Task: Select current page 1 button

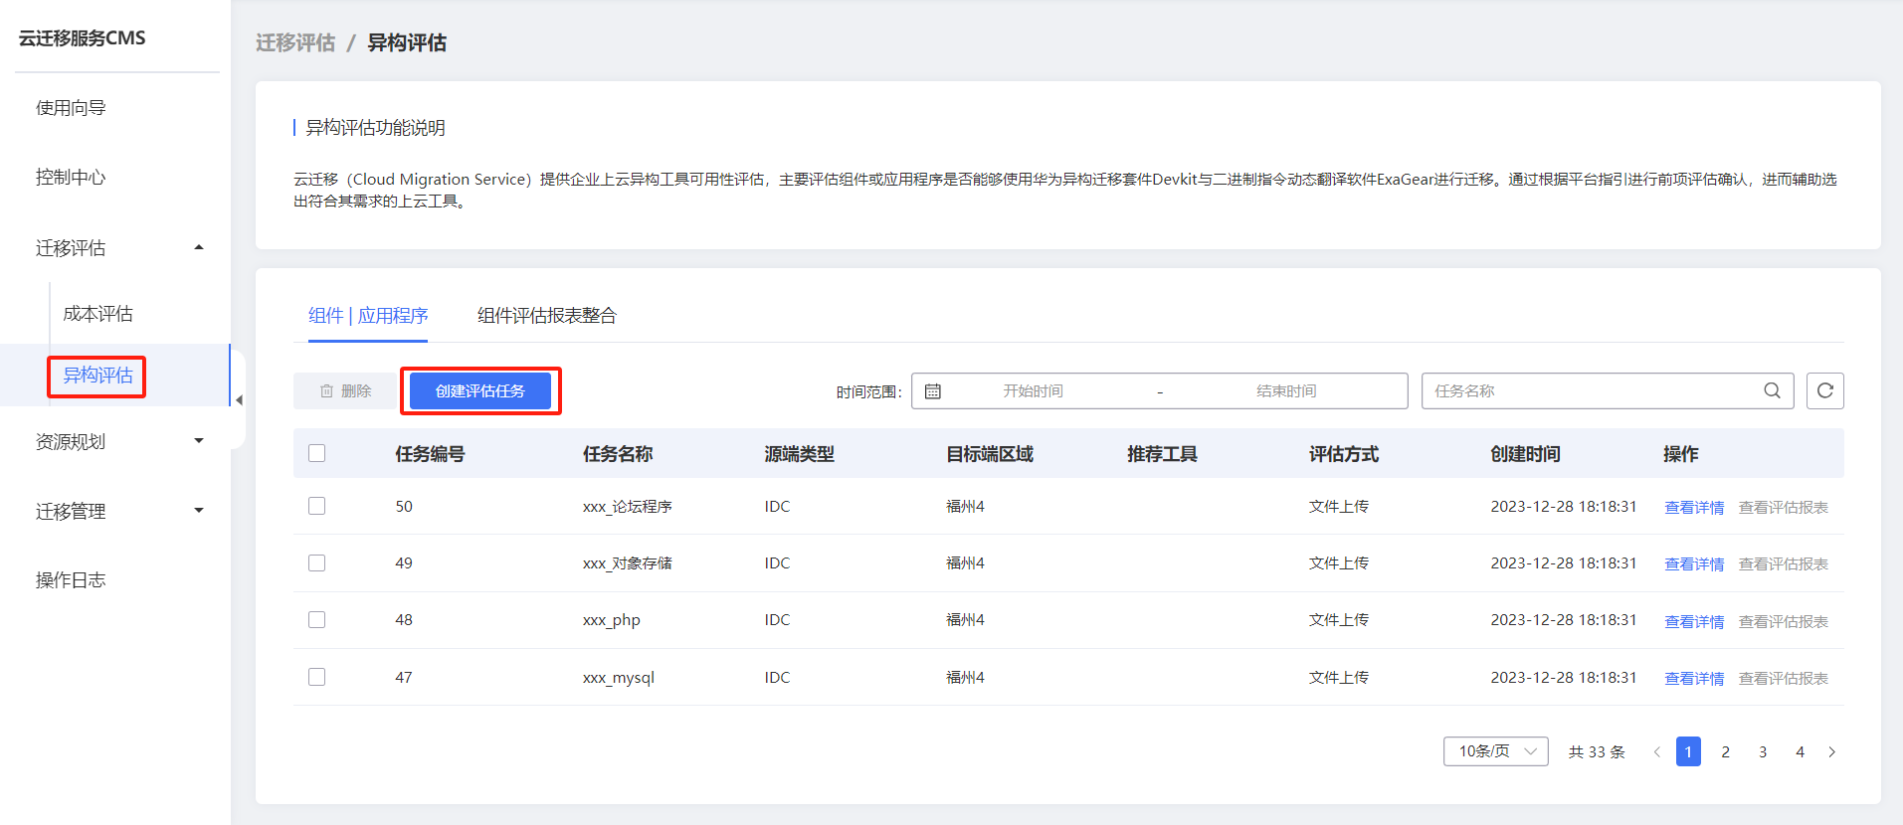Action: coord(1688,752)
